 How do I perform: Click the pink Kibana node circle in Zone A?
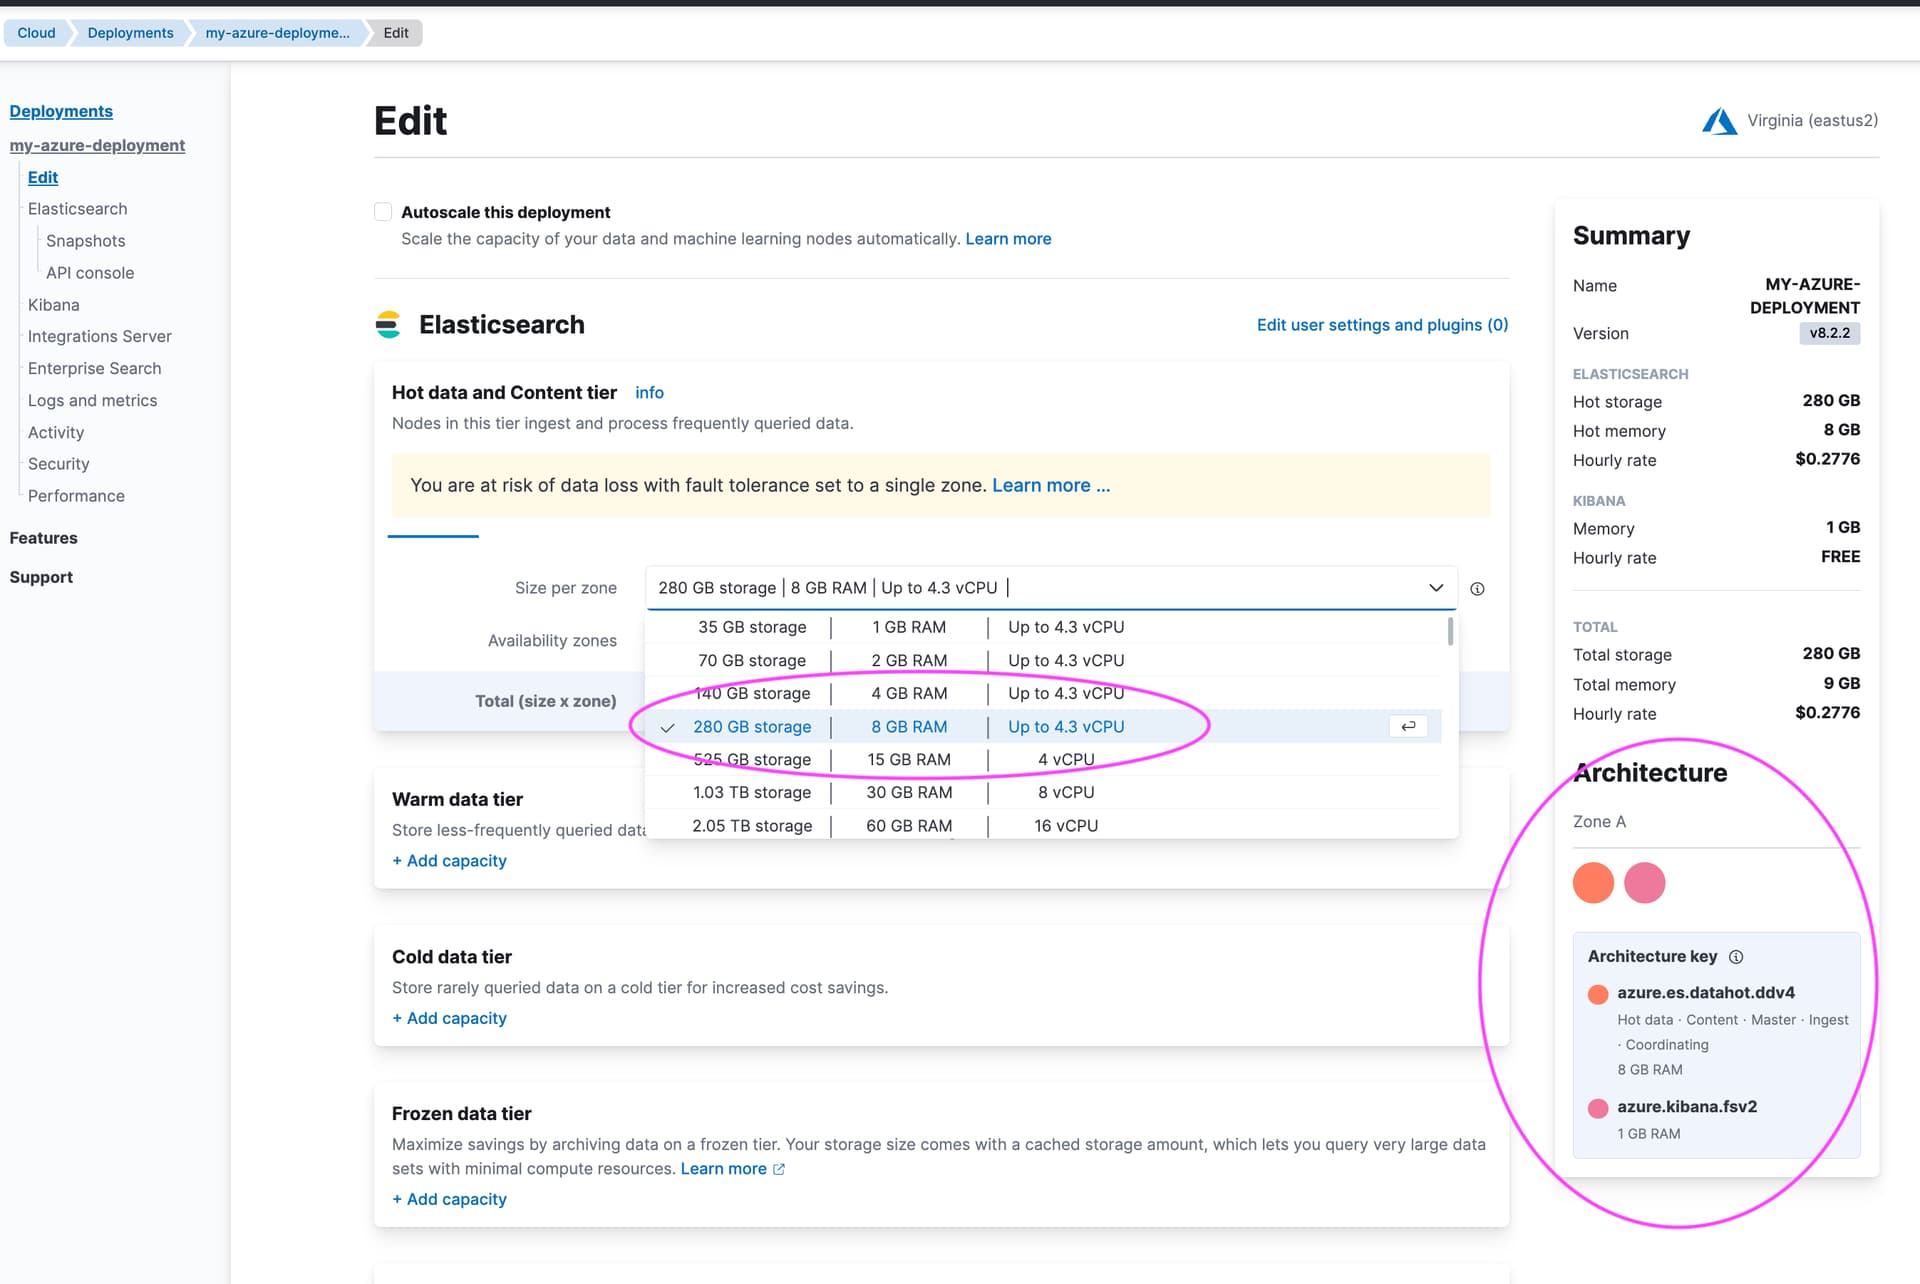click(1645, 883)
